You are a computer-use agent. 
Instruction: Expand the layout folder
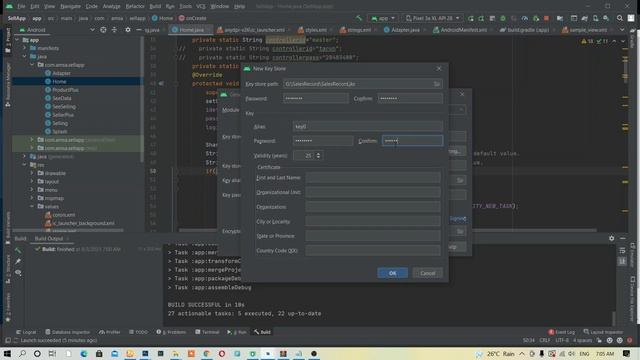[x=32, y=182]
